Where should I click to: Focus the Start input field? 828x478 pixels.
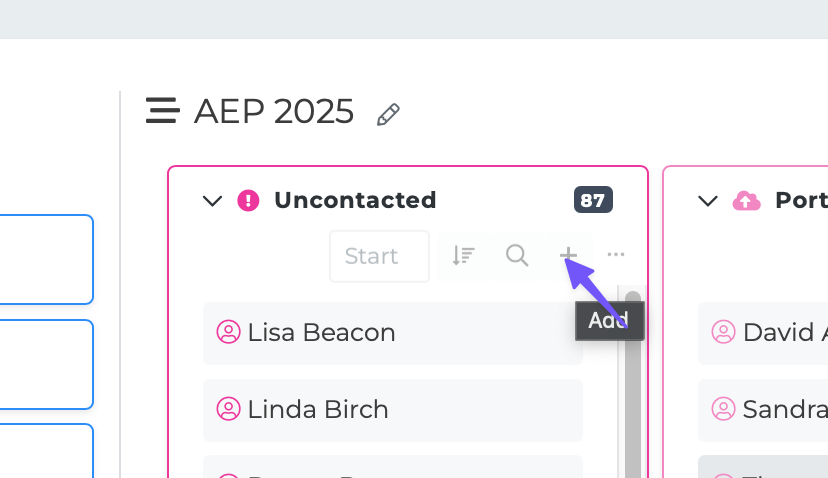point(379,256)
